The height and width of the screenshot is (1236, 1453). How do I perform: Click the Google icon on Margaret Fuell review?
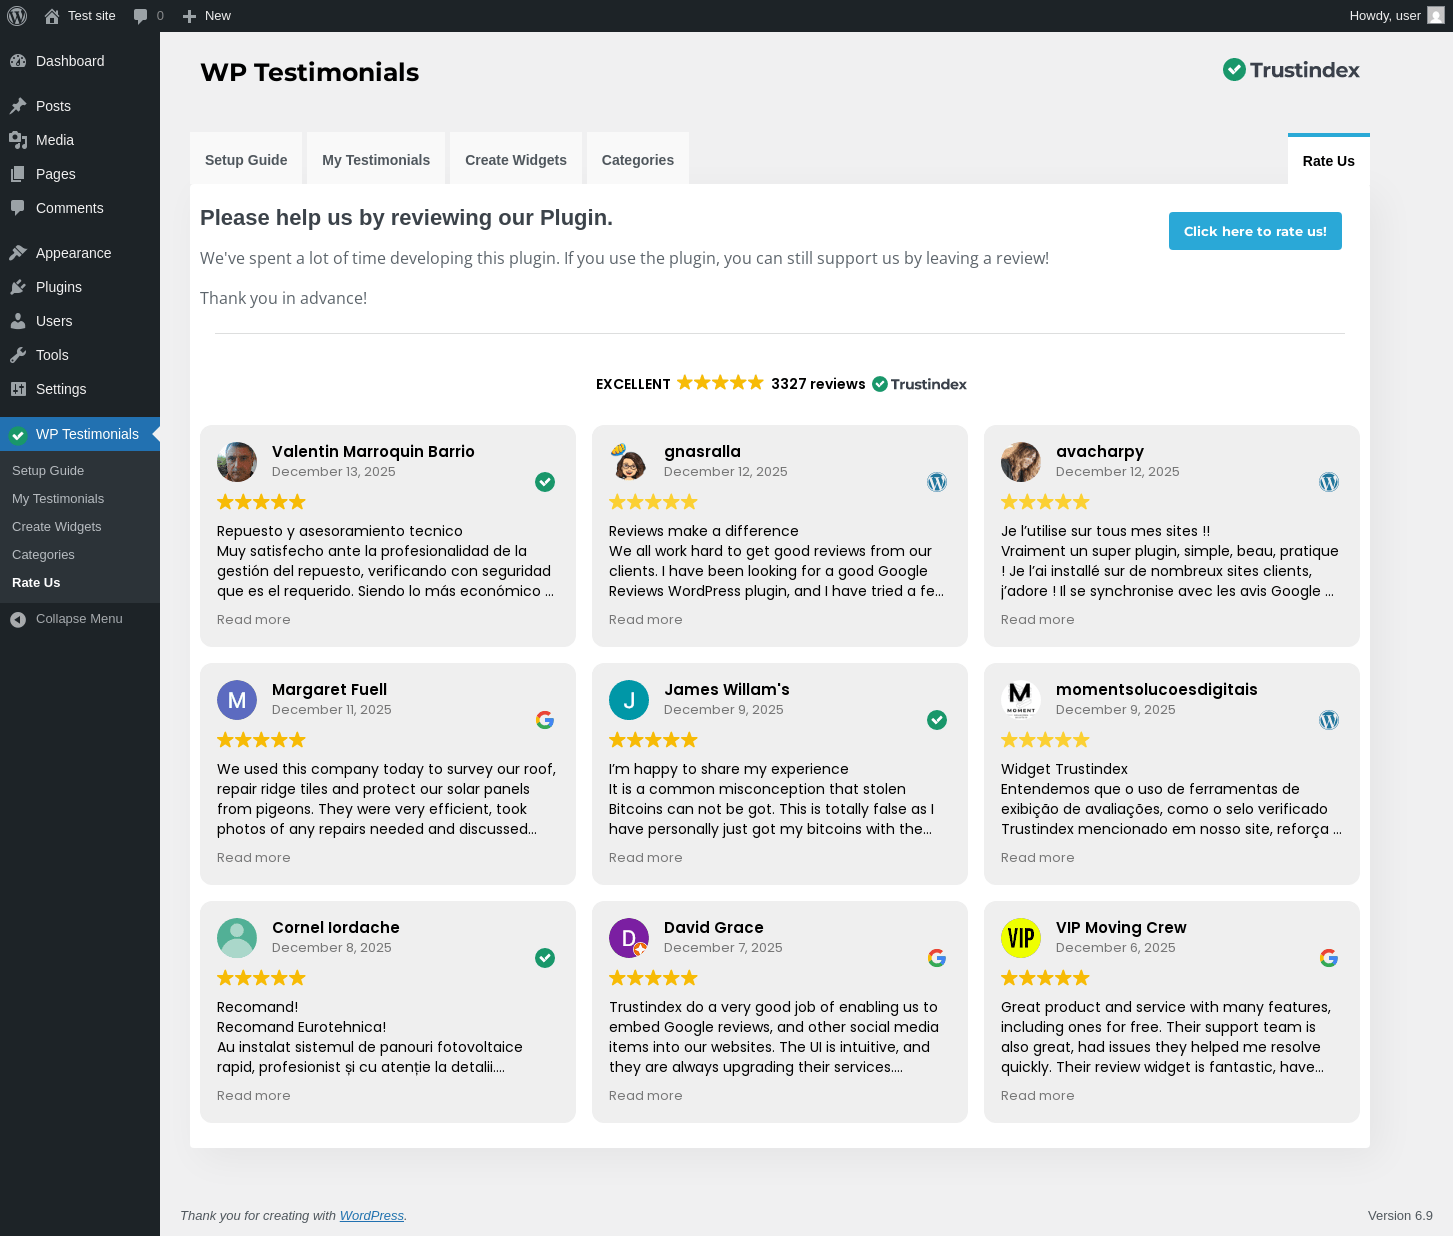545,720
